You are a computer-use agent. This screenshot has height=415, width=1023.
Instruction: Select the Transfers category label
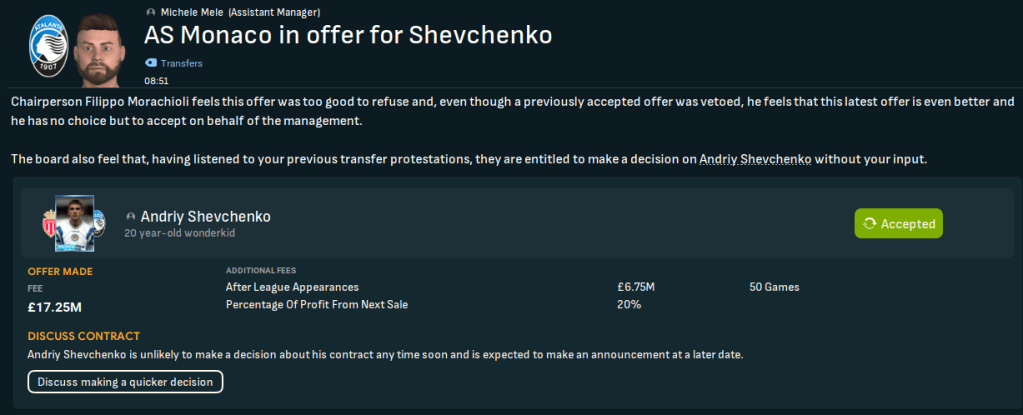point(181,62)
